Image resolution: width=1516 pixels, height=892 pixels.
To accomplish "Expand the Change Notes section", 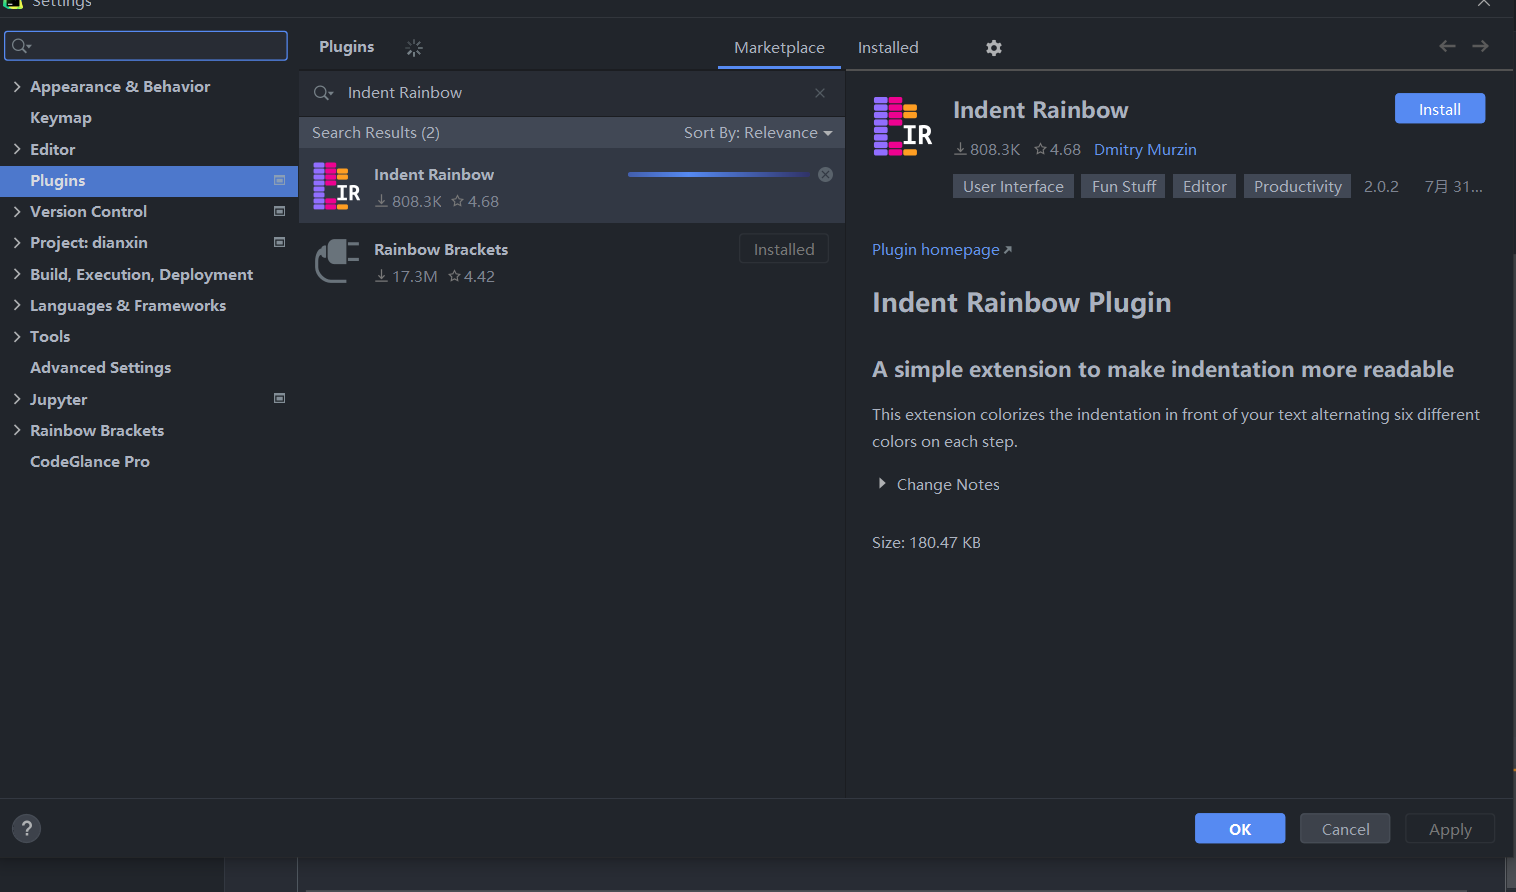I will pyautogui.click(x=882, y=484).
